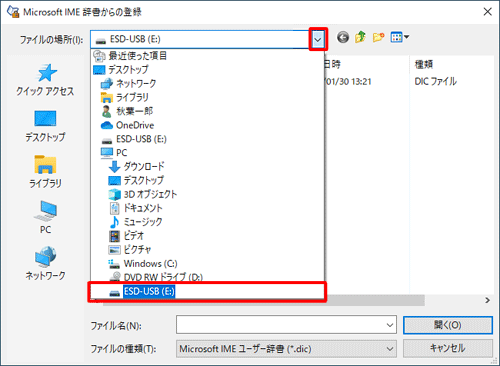Select デスクトップ in the places bar
Viewport: 500px width, 366px height.
click(x=45, y=126)
